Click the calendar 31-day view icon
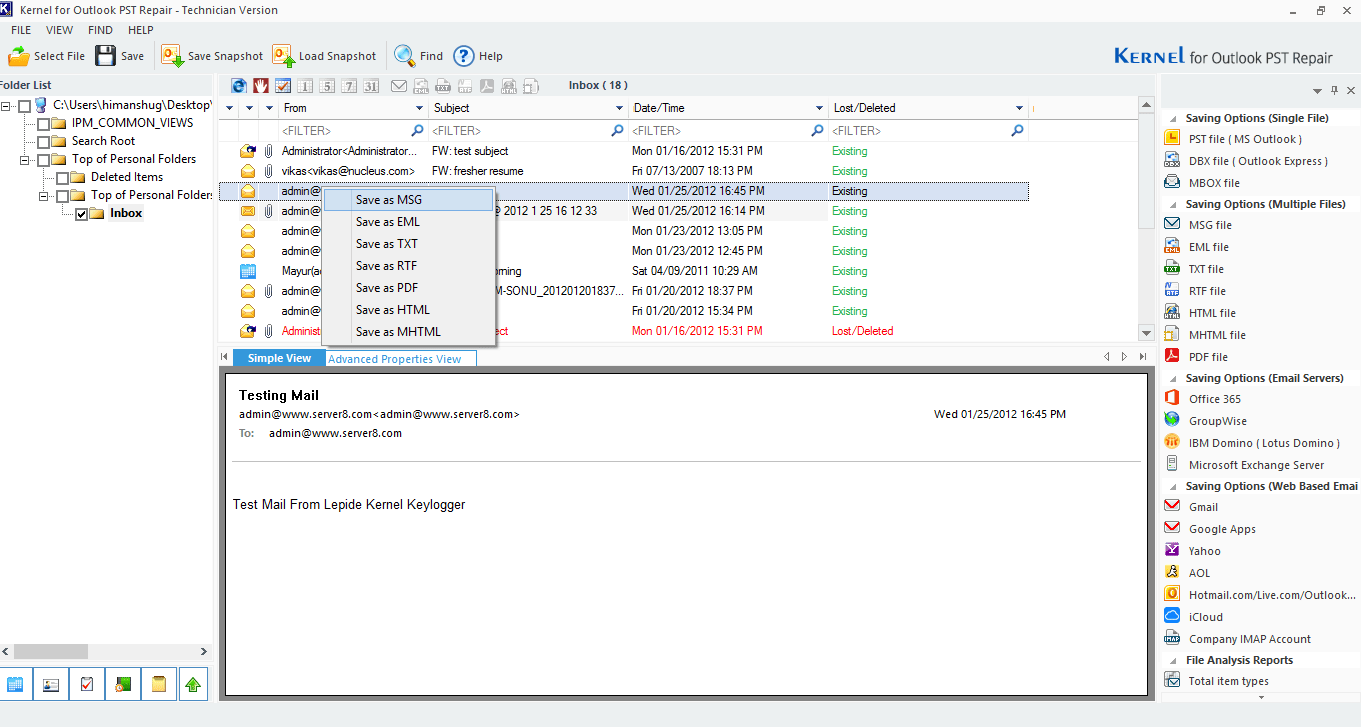This screenshot has width=1361, height=727. pyautogui.click(x=371, y=86)
